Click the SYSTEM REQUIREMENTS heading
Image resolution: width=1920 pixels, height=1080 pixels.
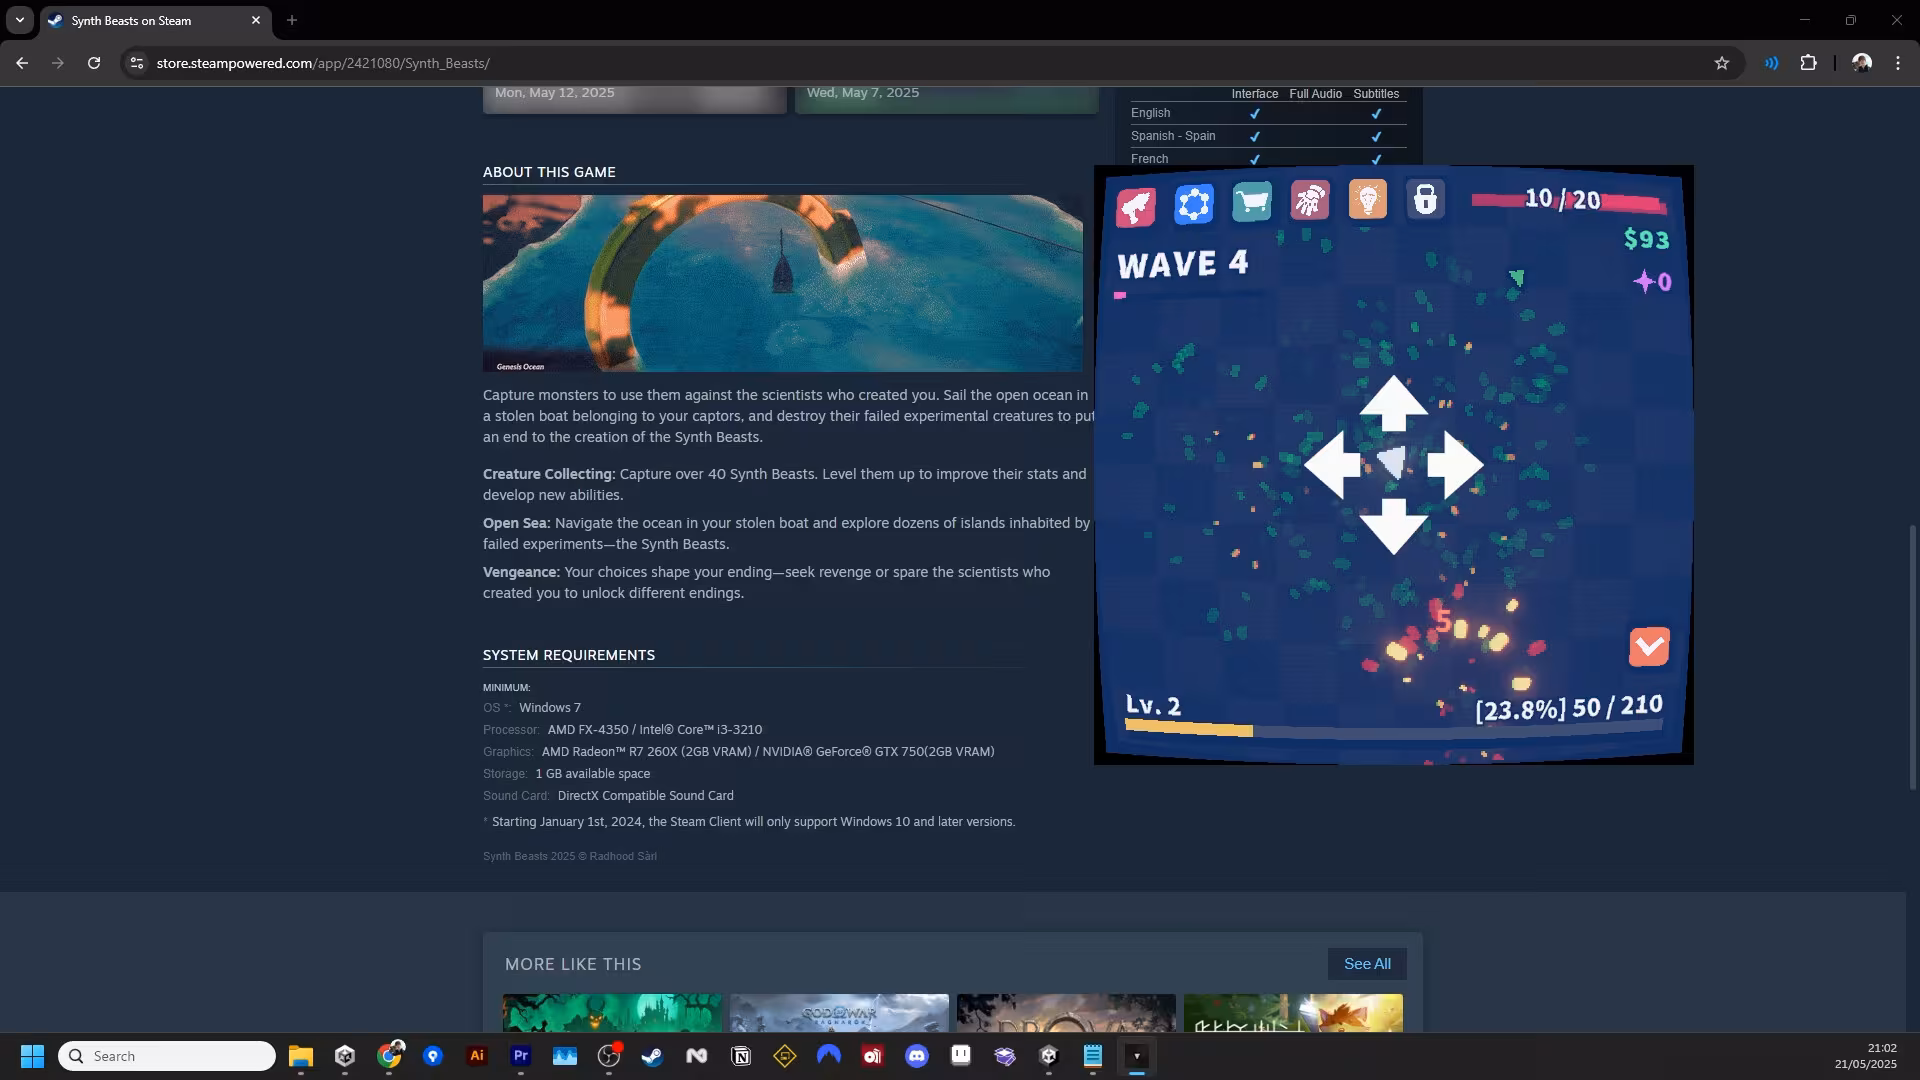click(569, 655)
